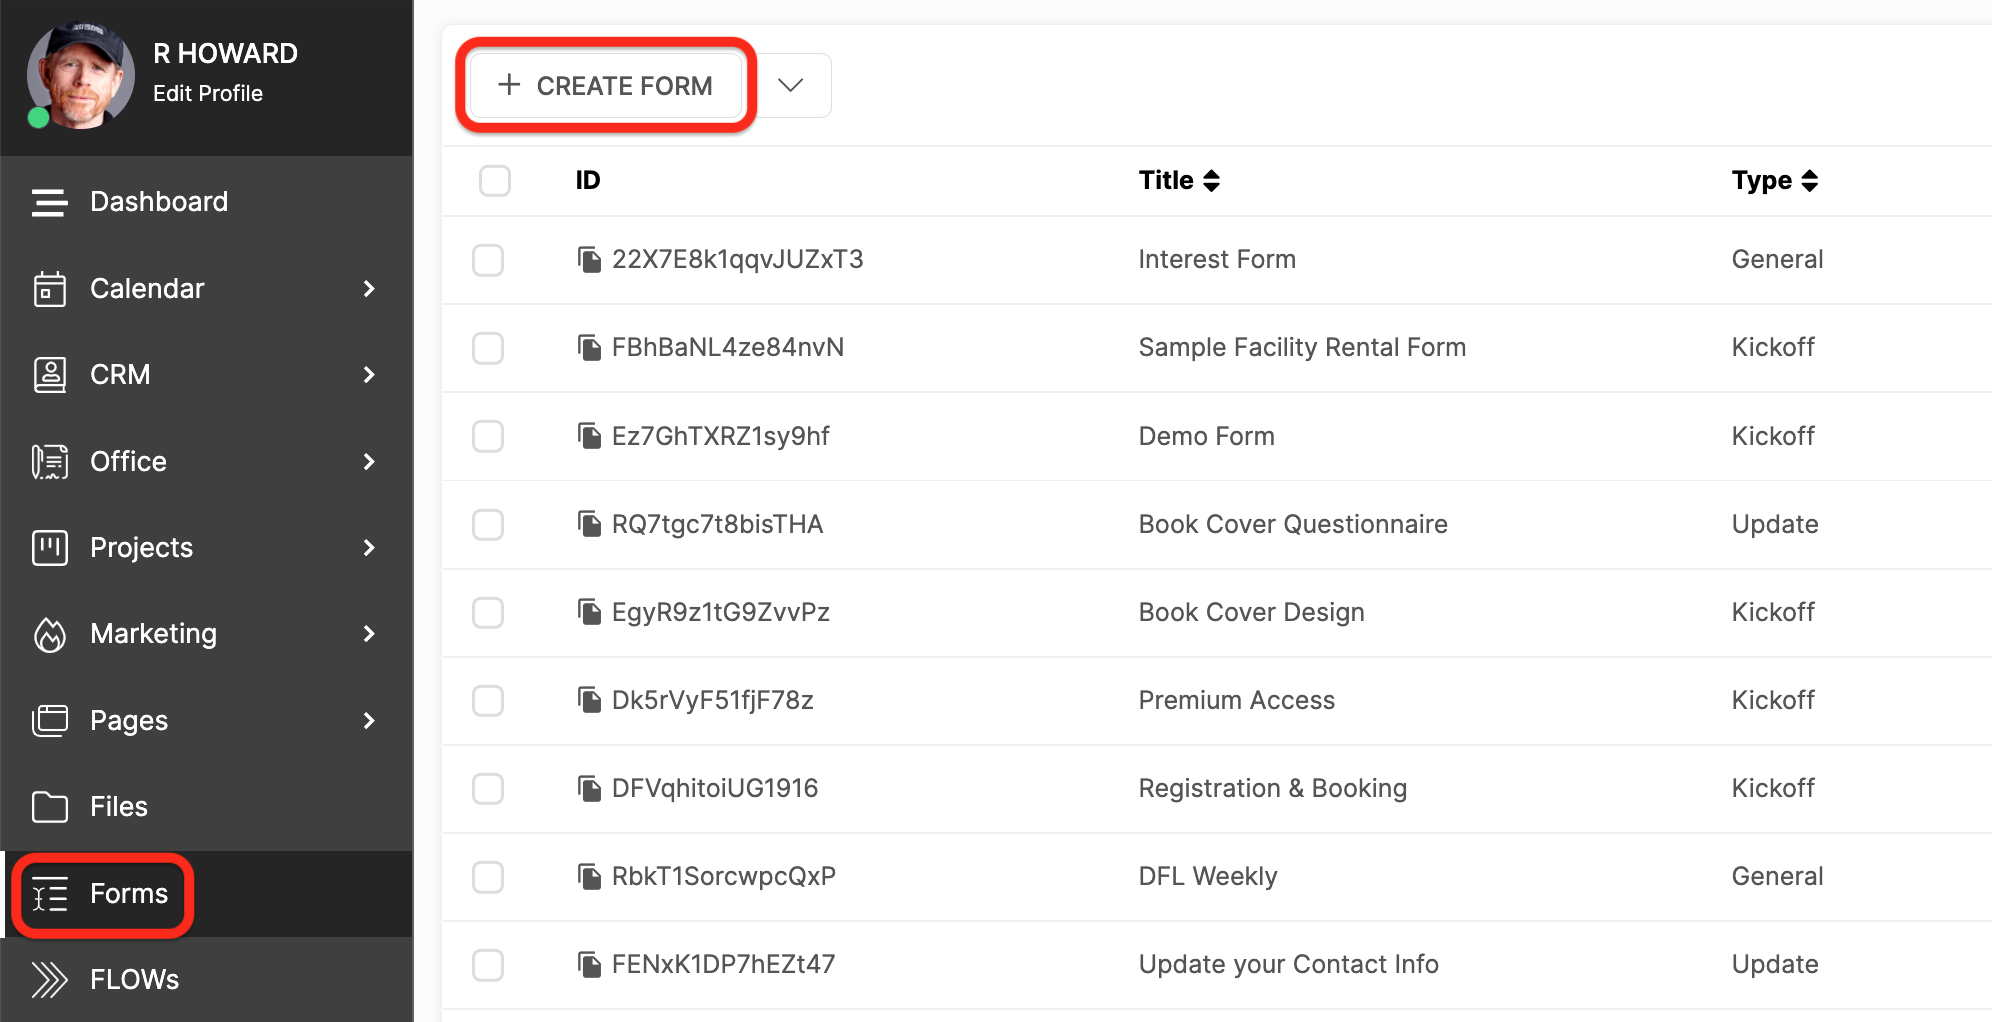Open the Projects sidebar section
Screen dimensions: 1992x1022
(206, 548)
